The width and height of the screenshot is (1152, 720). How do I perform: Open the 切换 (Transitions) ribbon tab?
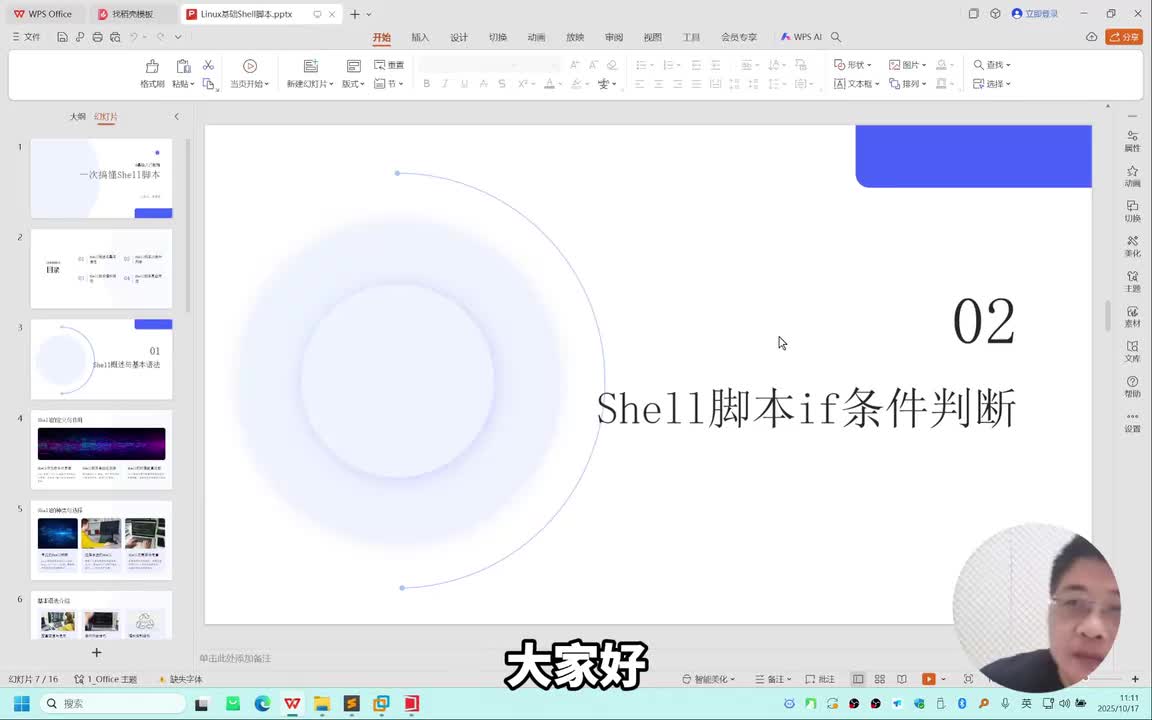[x=498, y=37]
